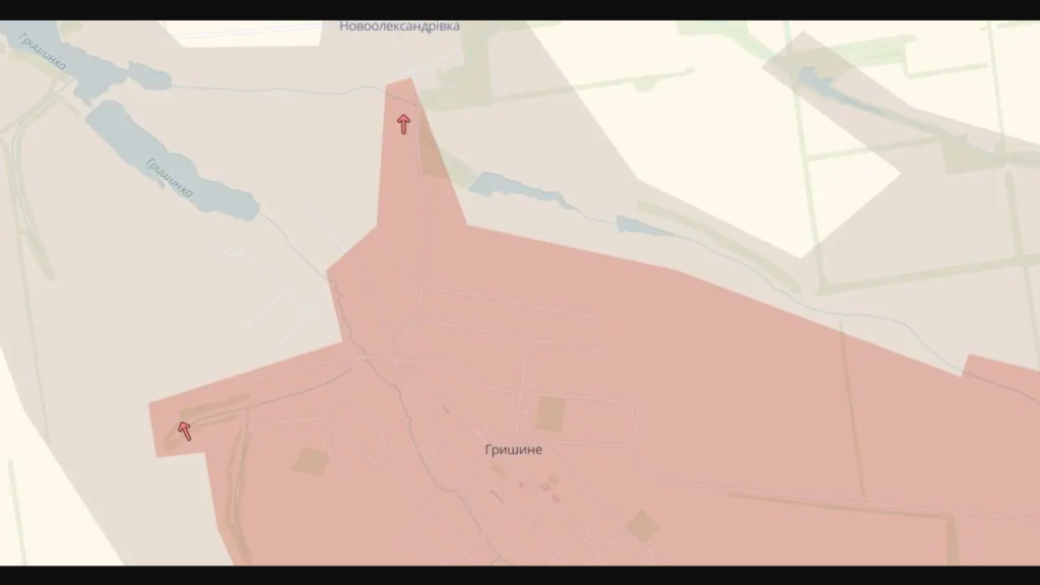Select the Новоолександрівка place label
The height and width of the screenshot is (585, 1040).
[x=399, y=27]
